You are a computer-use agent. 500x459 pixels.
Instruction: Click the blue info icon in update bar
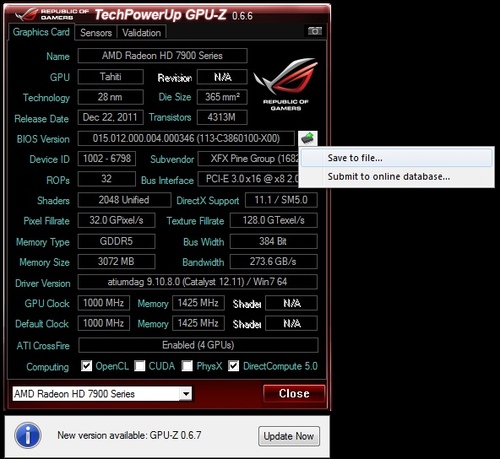(28, 435)
